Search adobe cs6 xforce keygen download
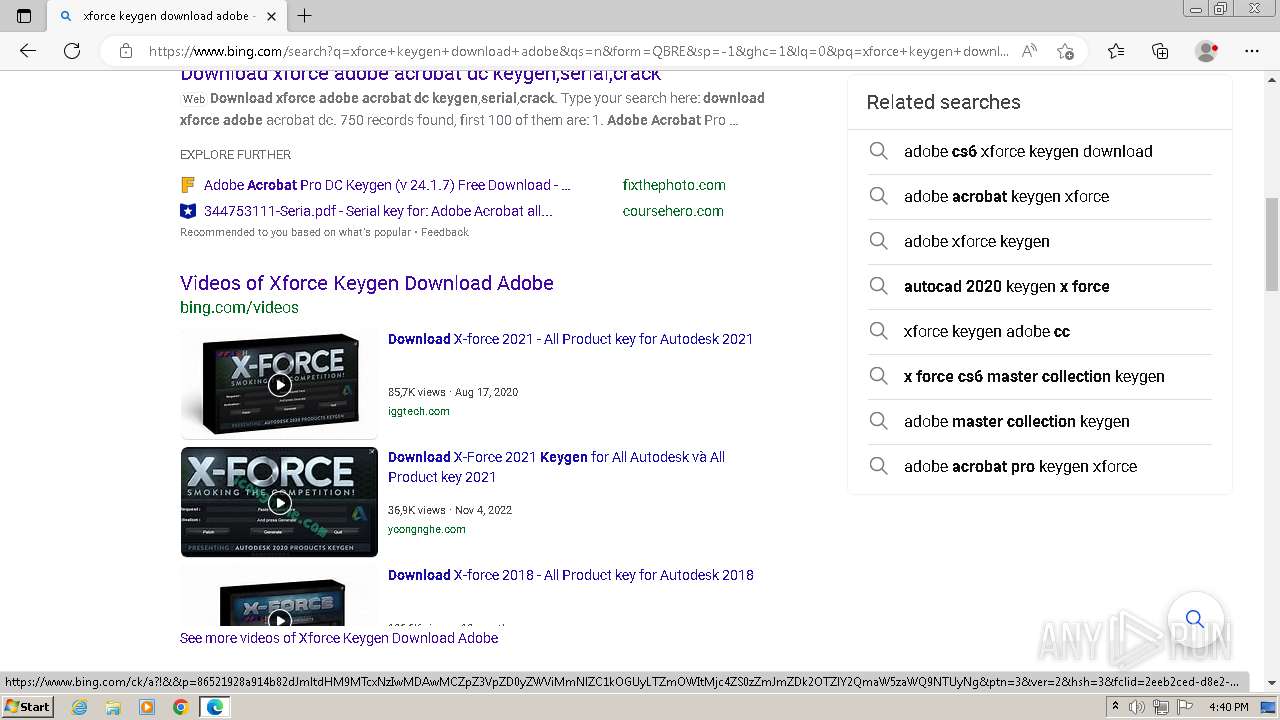The height and width of the screenshot is (720, 1280). [1040, 152]
